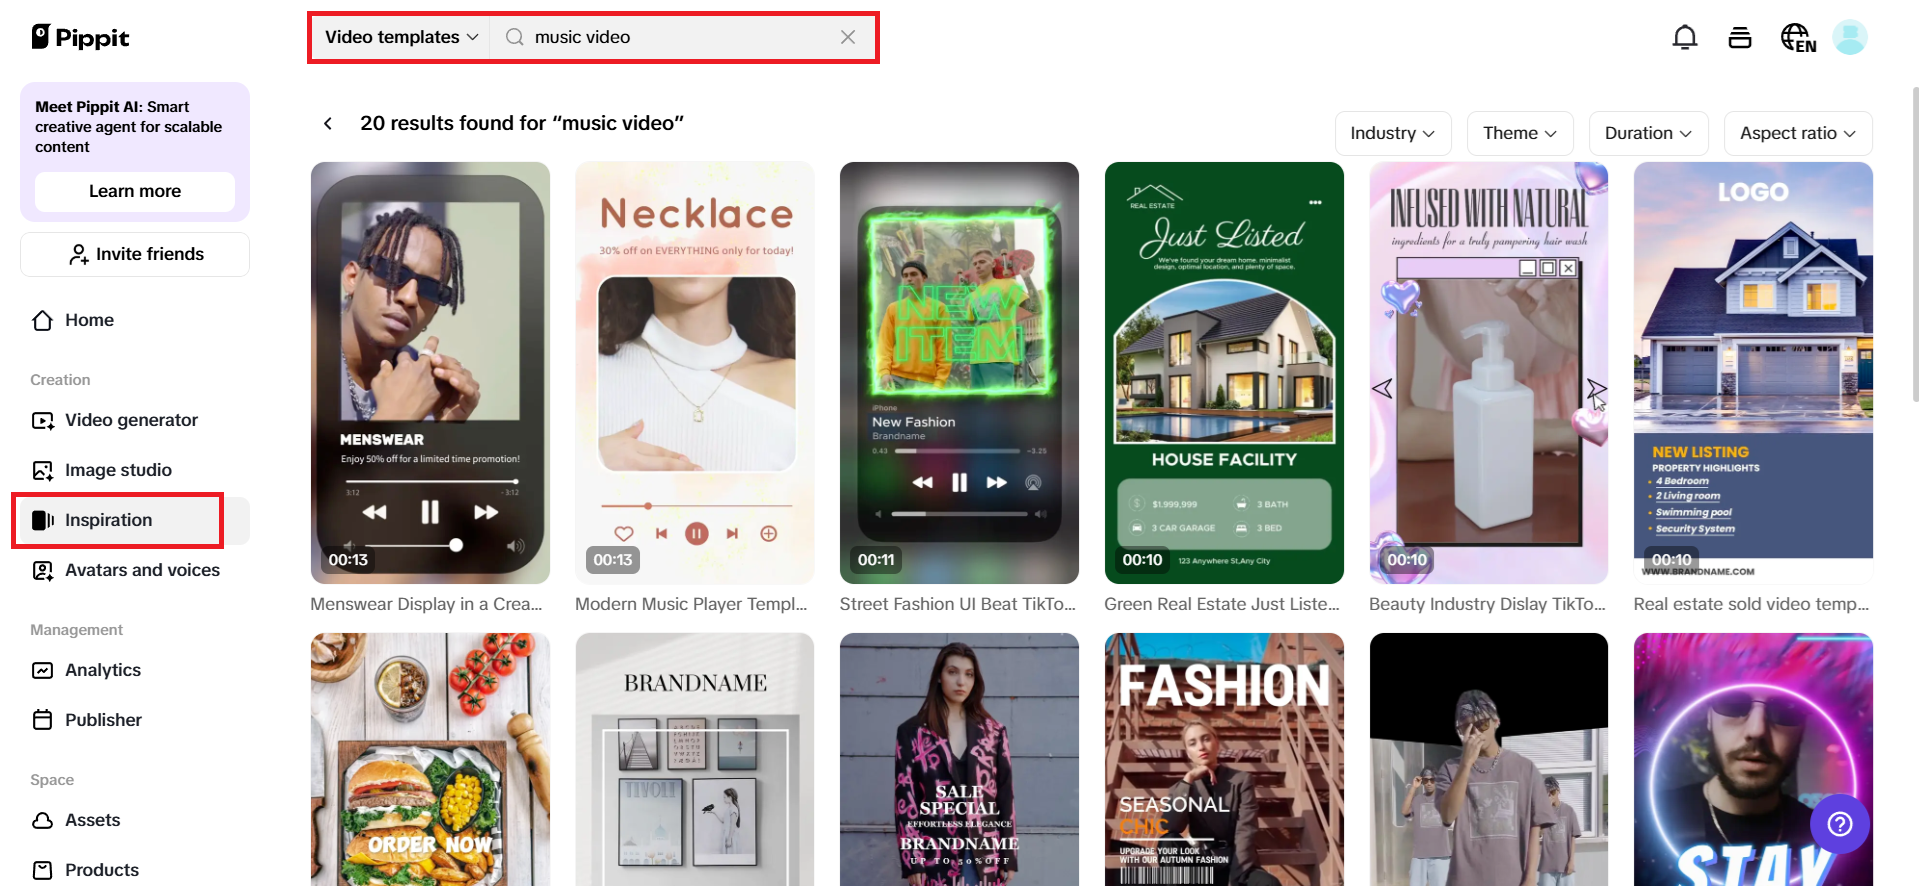Click the search magnifier icon
This screenshot has height=886, width=1919.
[515, 37]
